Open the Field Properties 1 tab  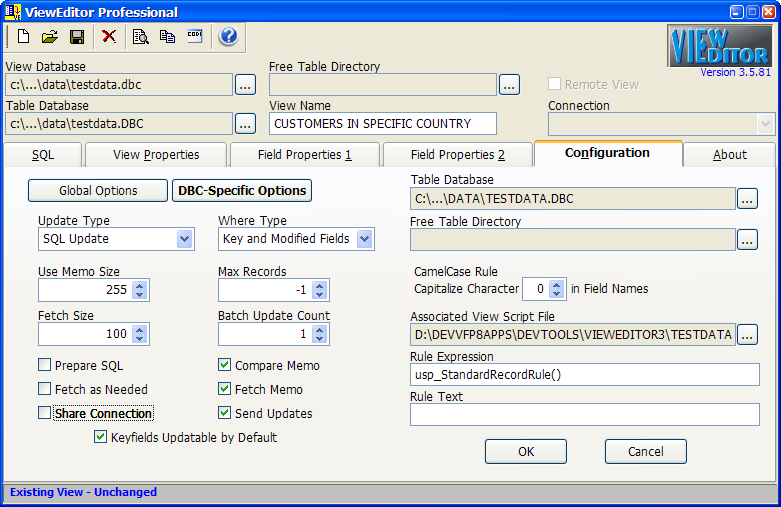pos(304,155)
